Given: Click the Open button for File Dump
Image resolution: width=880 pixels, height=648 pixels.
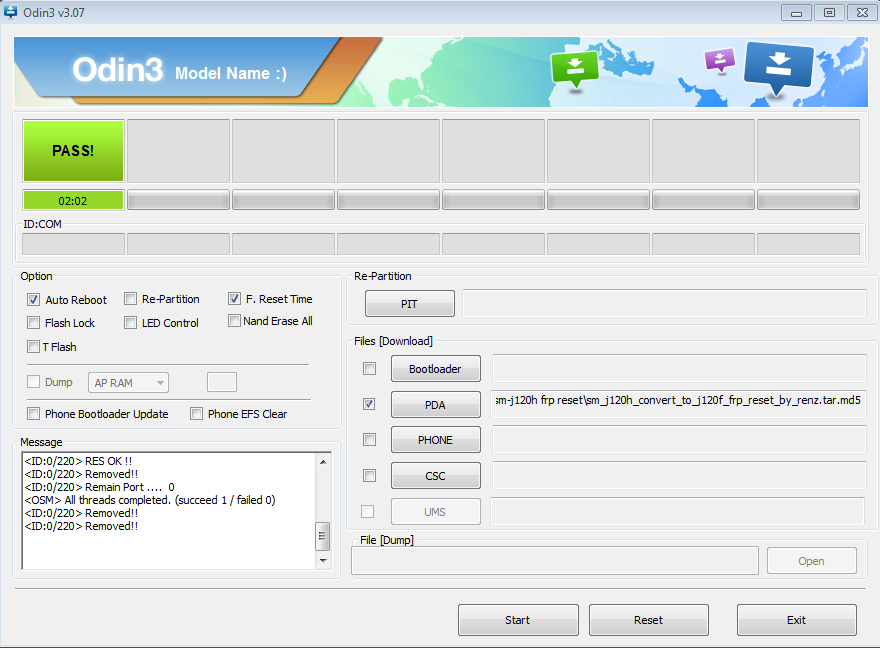Looking at the screenshot, I should tap(812, 560).
